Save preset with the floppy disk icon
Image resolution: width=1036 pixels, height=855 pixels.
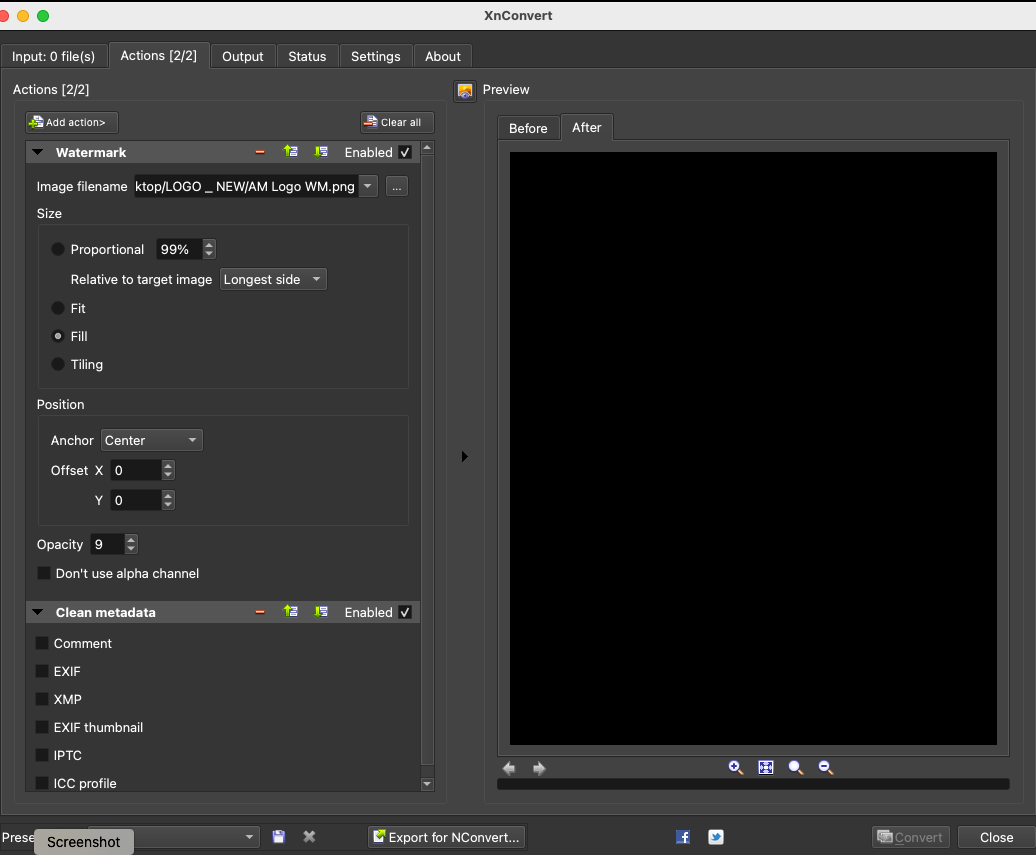279,837
